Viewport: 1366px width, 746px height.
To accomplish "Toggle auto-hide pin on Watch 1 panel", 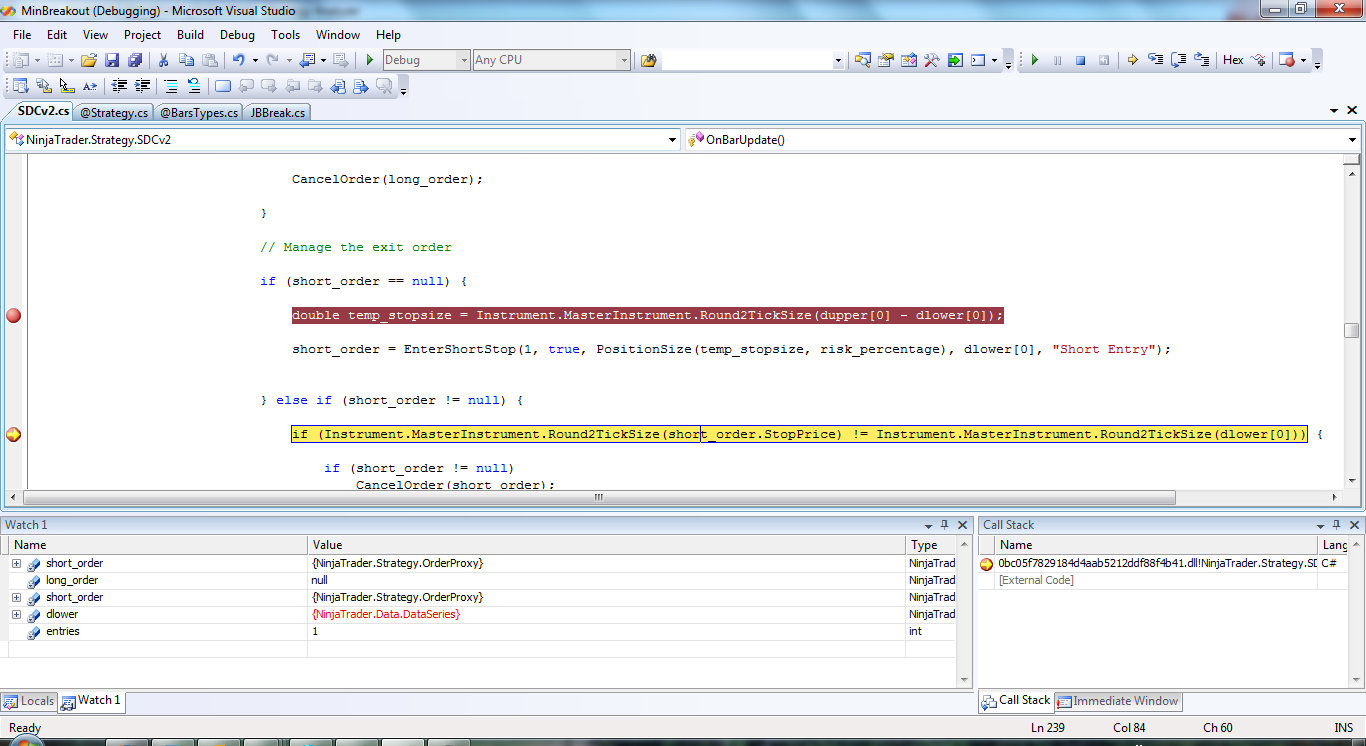I will point(944,525).
